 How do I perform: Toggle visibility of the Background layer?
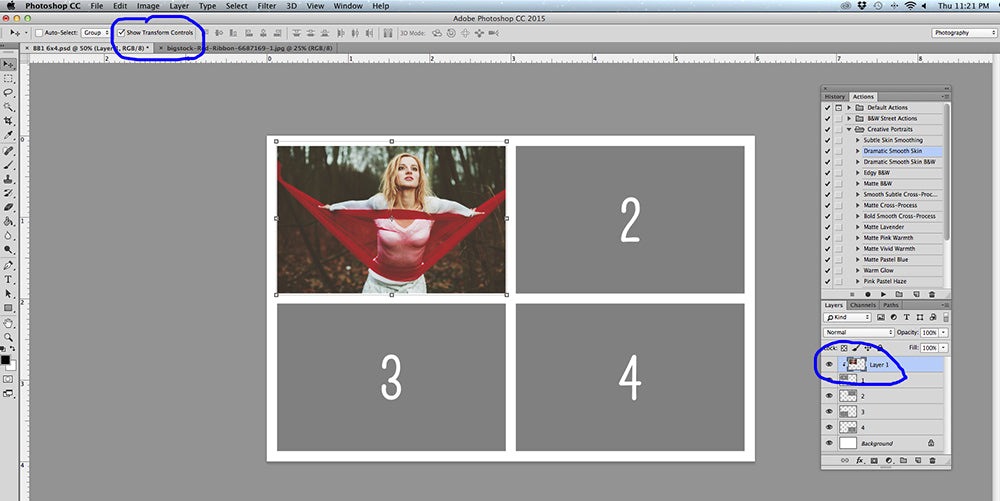(829, 443)
